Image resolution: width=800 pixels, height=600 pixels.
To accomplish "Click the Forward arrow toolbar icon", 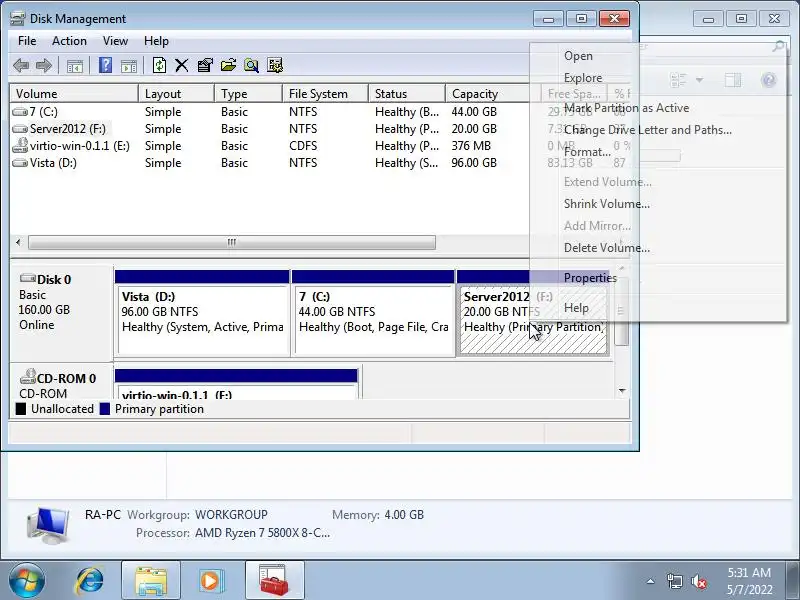I will [44, 65].
